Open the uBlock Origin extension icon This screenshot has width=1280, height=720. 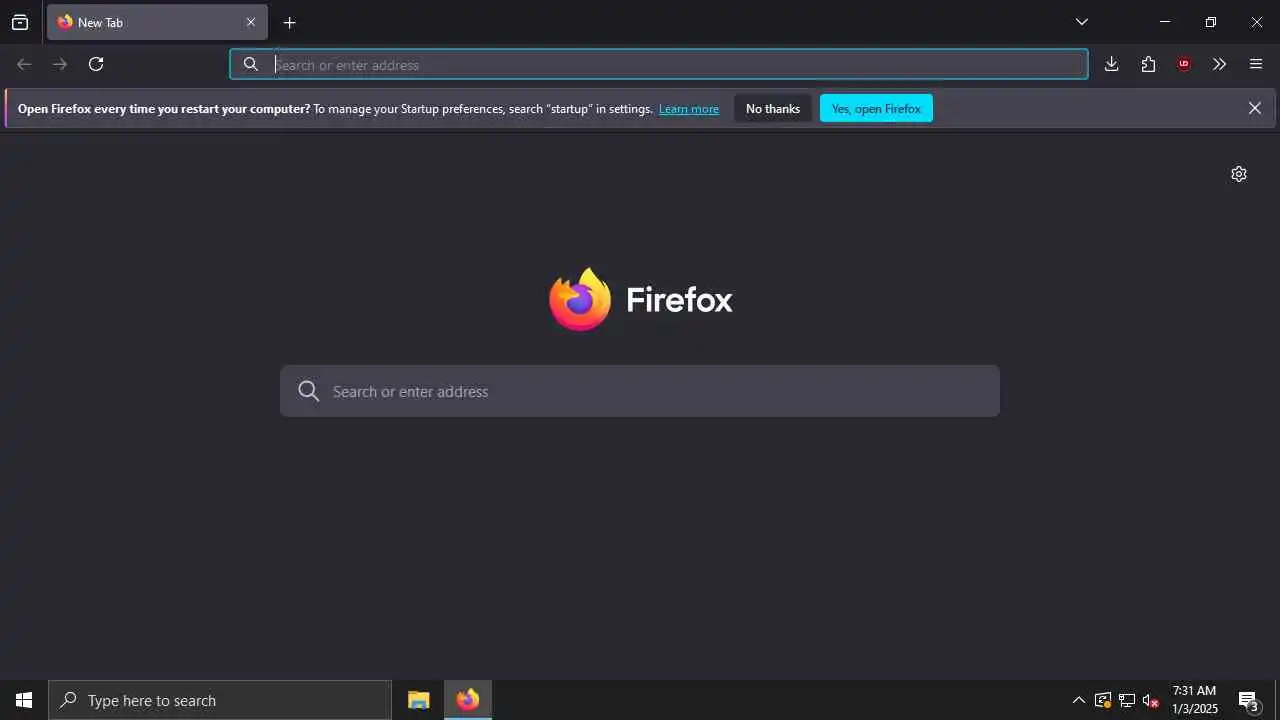(1184, 64)
